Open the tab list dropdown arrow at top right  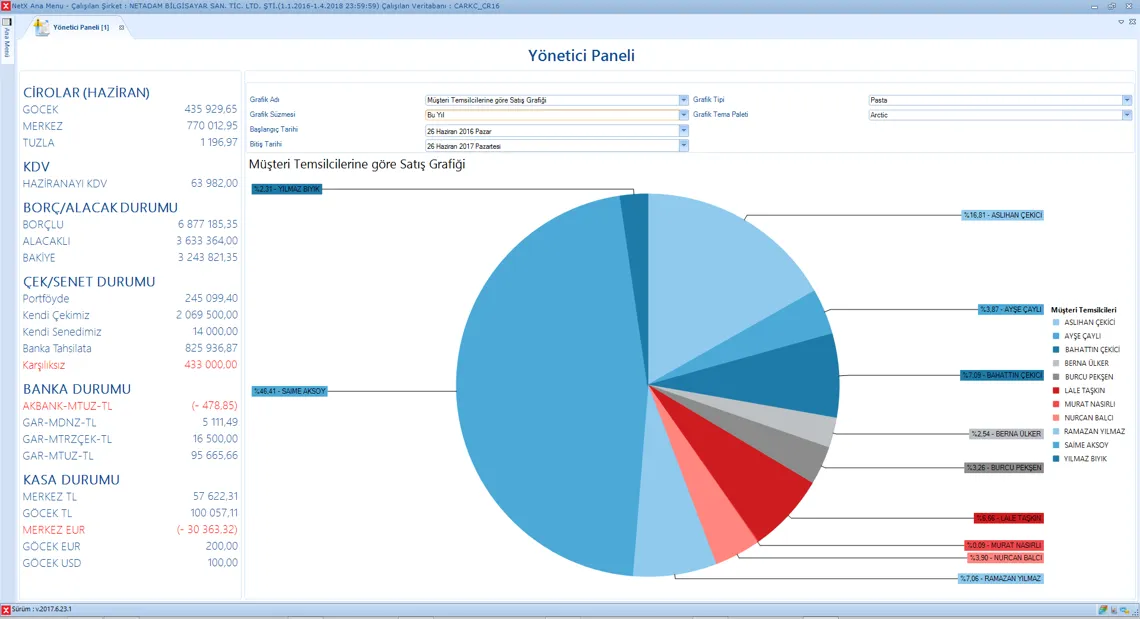pos(1121,22)
